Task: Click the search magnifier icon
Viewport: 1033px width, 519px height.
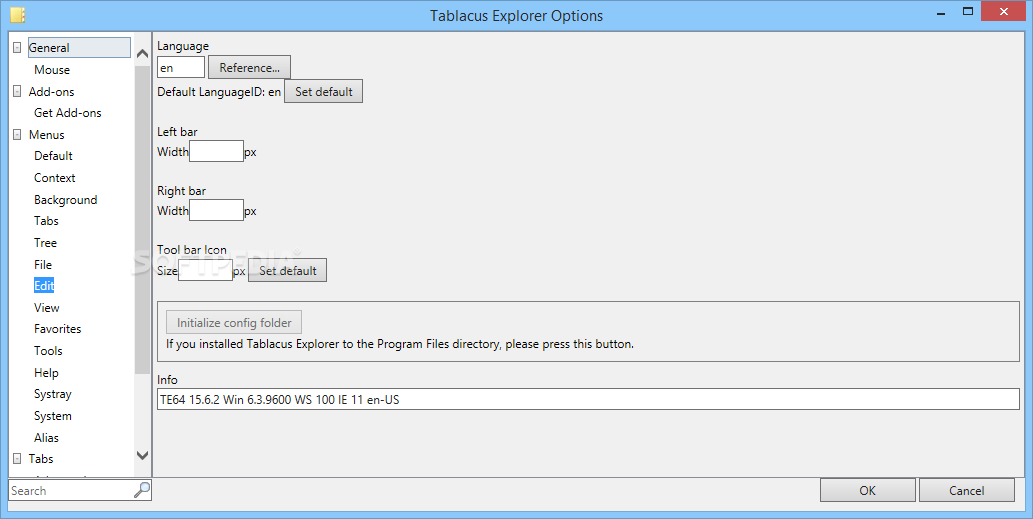Action: pos(142,490)
